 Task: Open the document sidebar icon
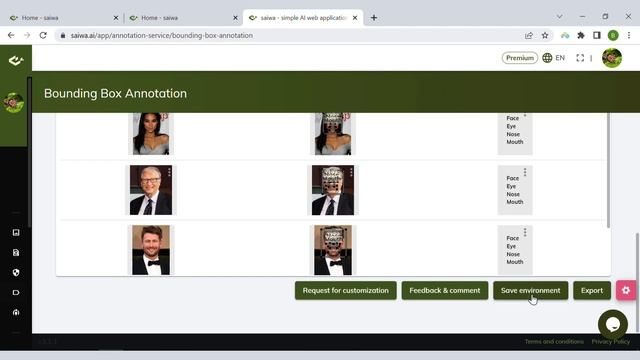pos(16,253)
